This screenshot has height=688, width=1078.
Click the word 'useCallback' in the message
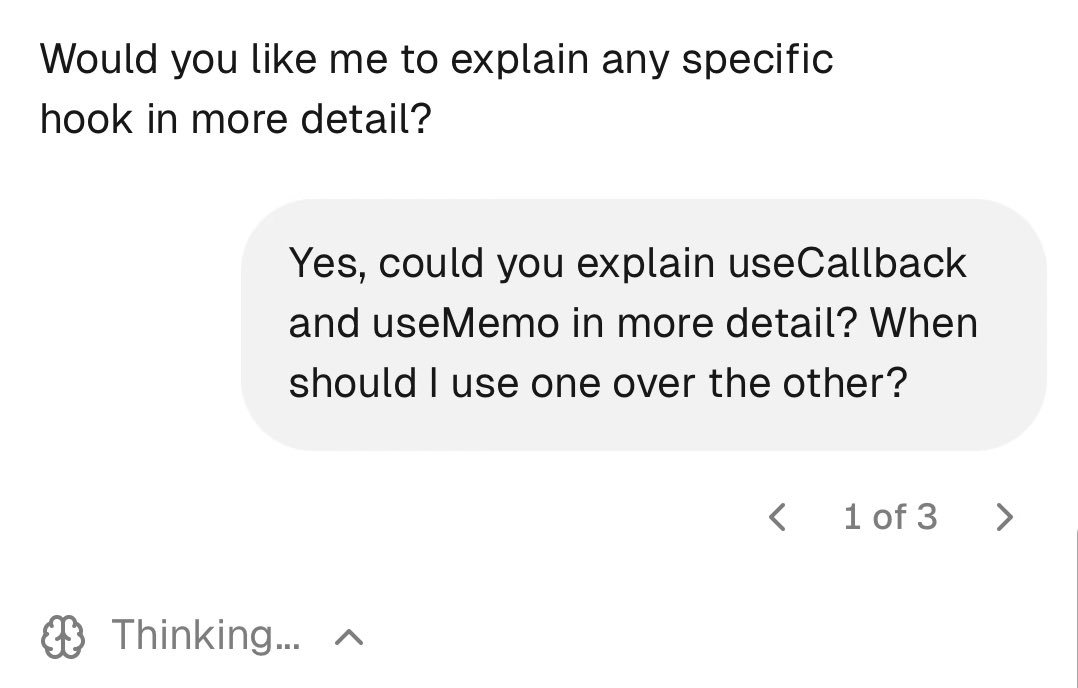847,263
